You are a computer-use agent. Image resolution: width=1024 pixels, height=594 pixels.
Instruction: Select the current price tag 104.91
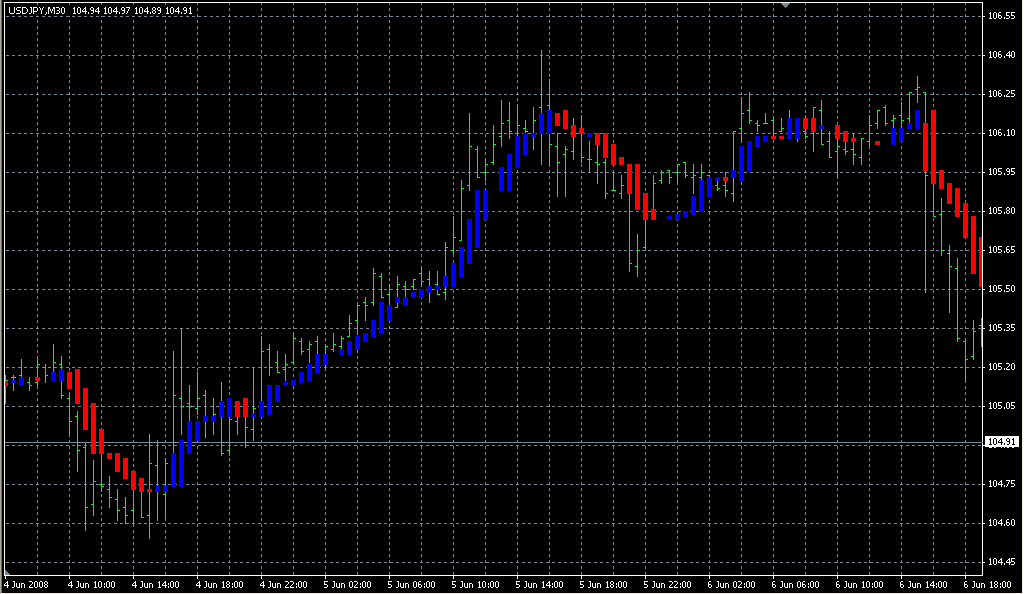pos(1001,442)
